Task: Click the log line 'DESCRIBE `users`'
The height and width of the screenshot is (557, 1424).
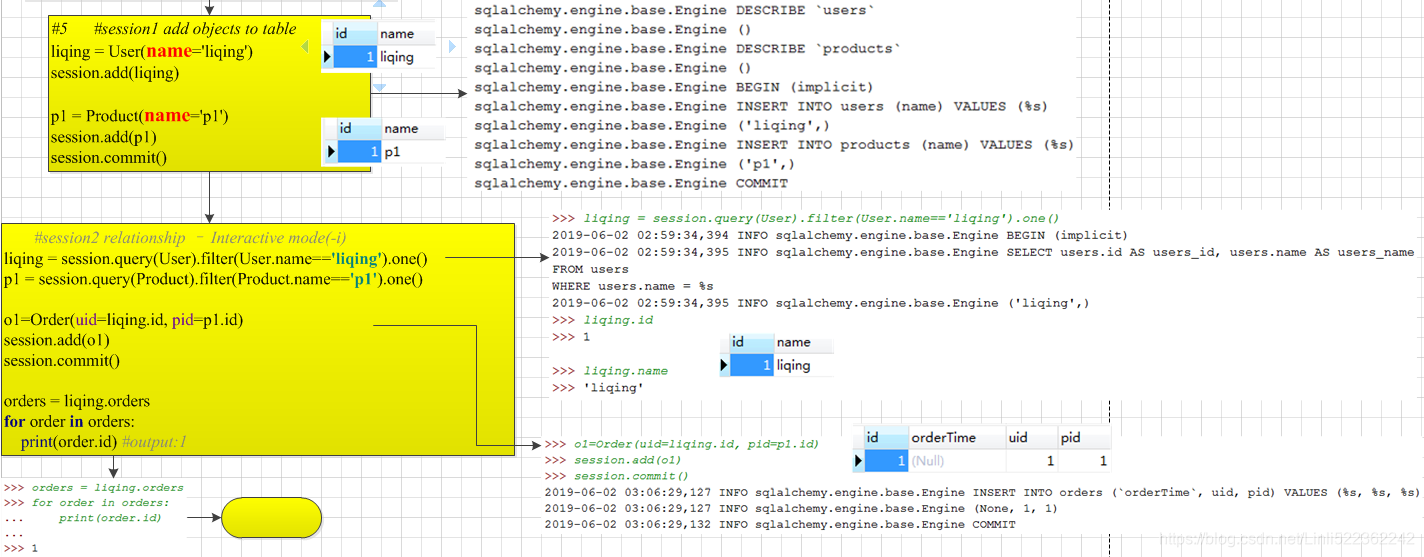Action: 674,10
